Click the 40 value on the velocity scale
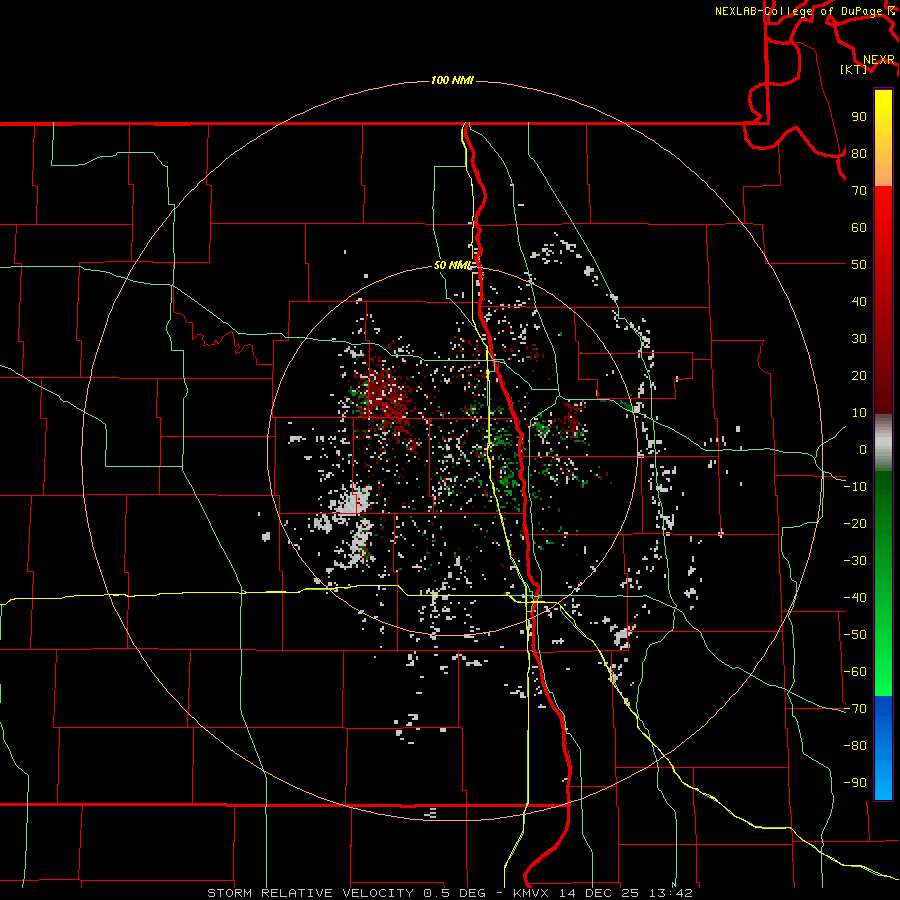This screenshot has width=900, height=900. pos(859,301)
